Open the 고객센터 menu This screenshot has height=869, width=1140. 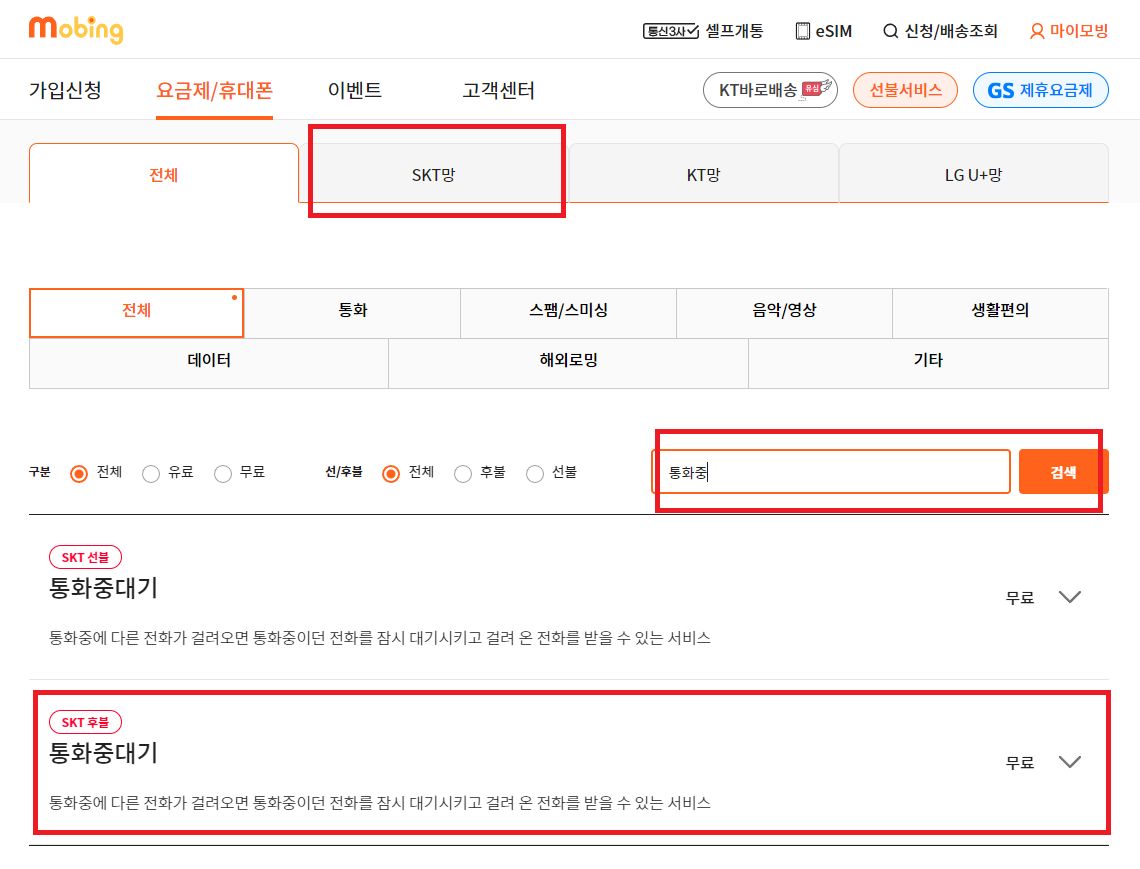click(x=499, y=90)
